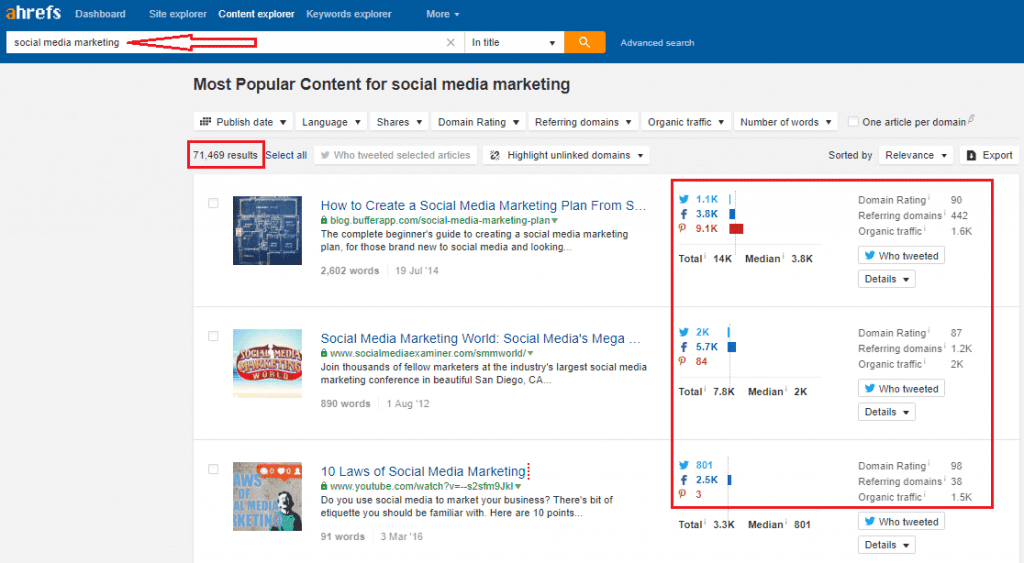Click the Pinterest icon showing 9.1K shares
Viewport: 1024px width, 563px height.
click(682, 228)
